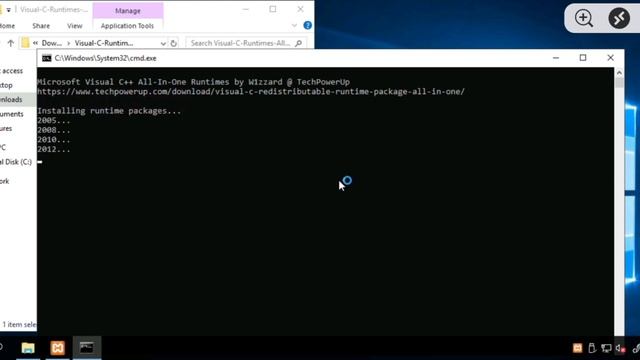Expand the address bar chevron before Dow...

tap(36, 43)
